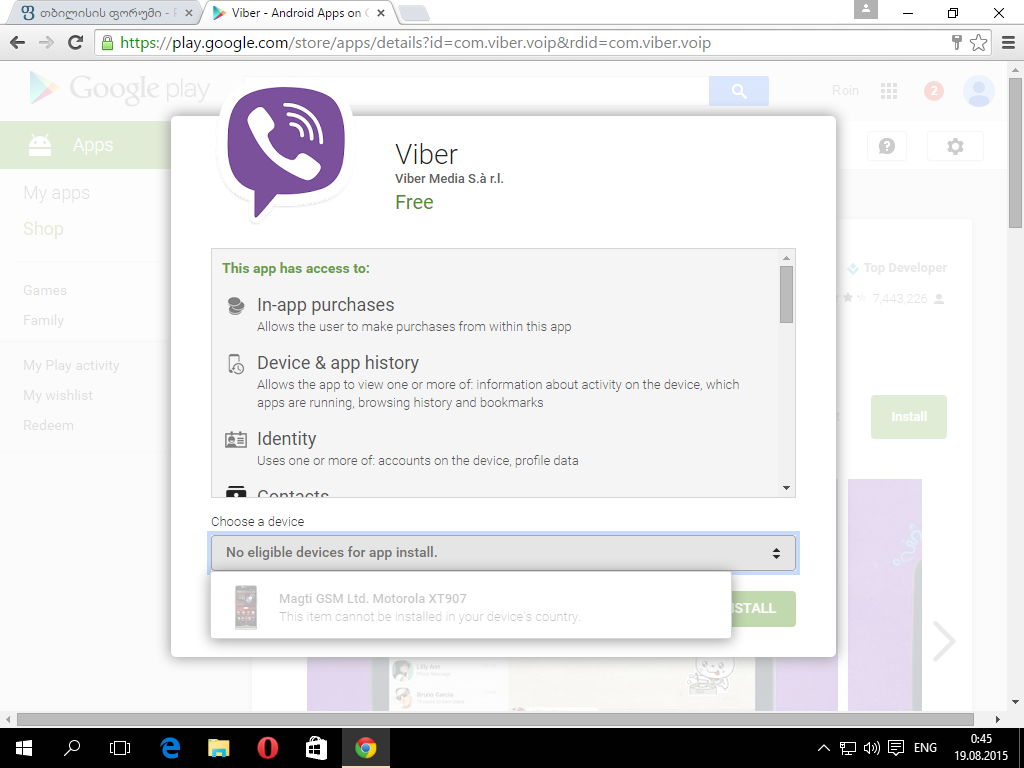
Task: Click the Viber app logo
Action: (286, 152)
